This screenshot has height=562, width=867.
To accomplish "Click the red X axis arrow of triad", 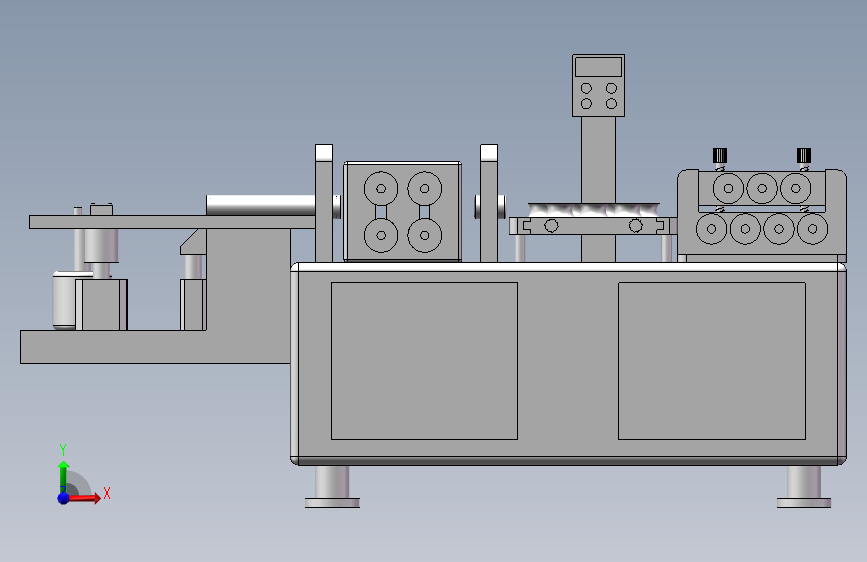I will 84,498.
